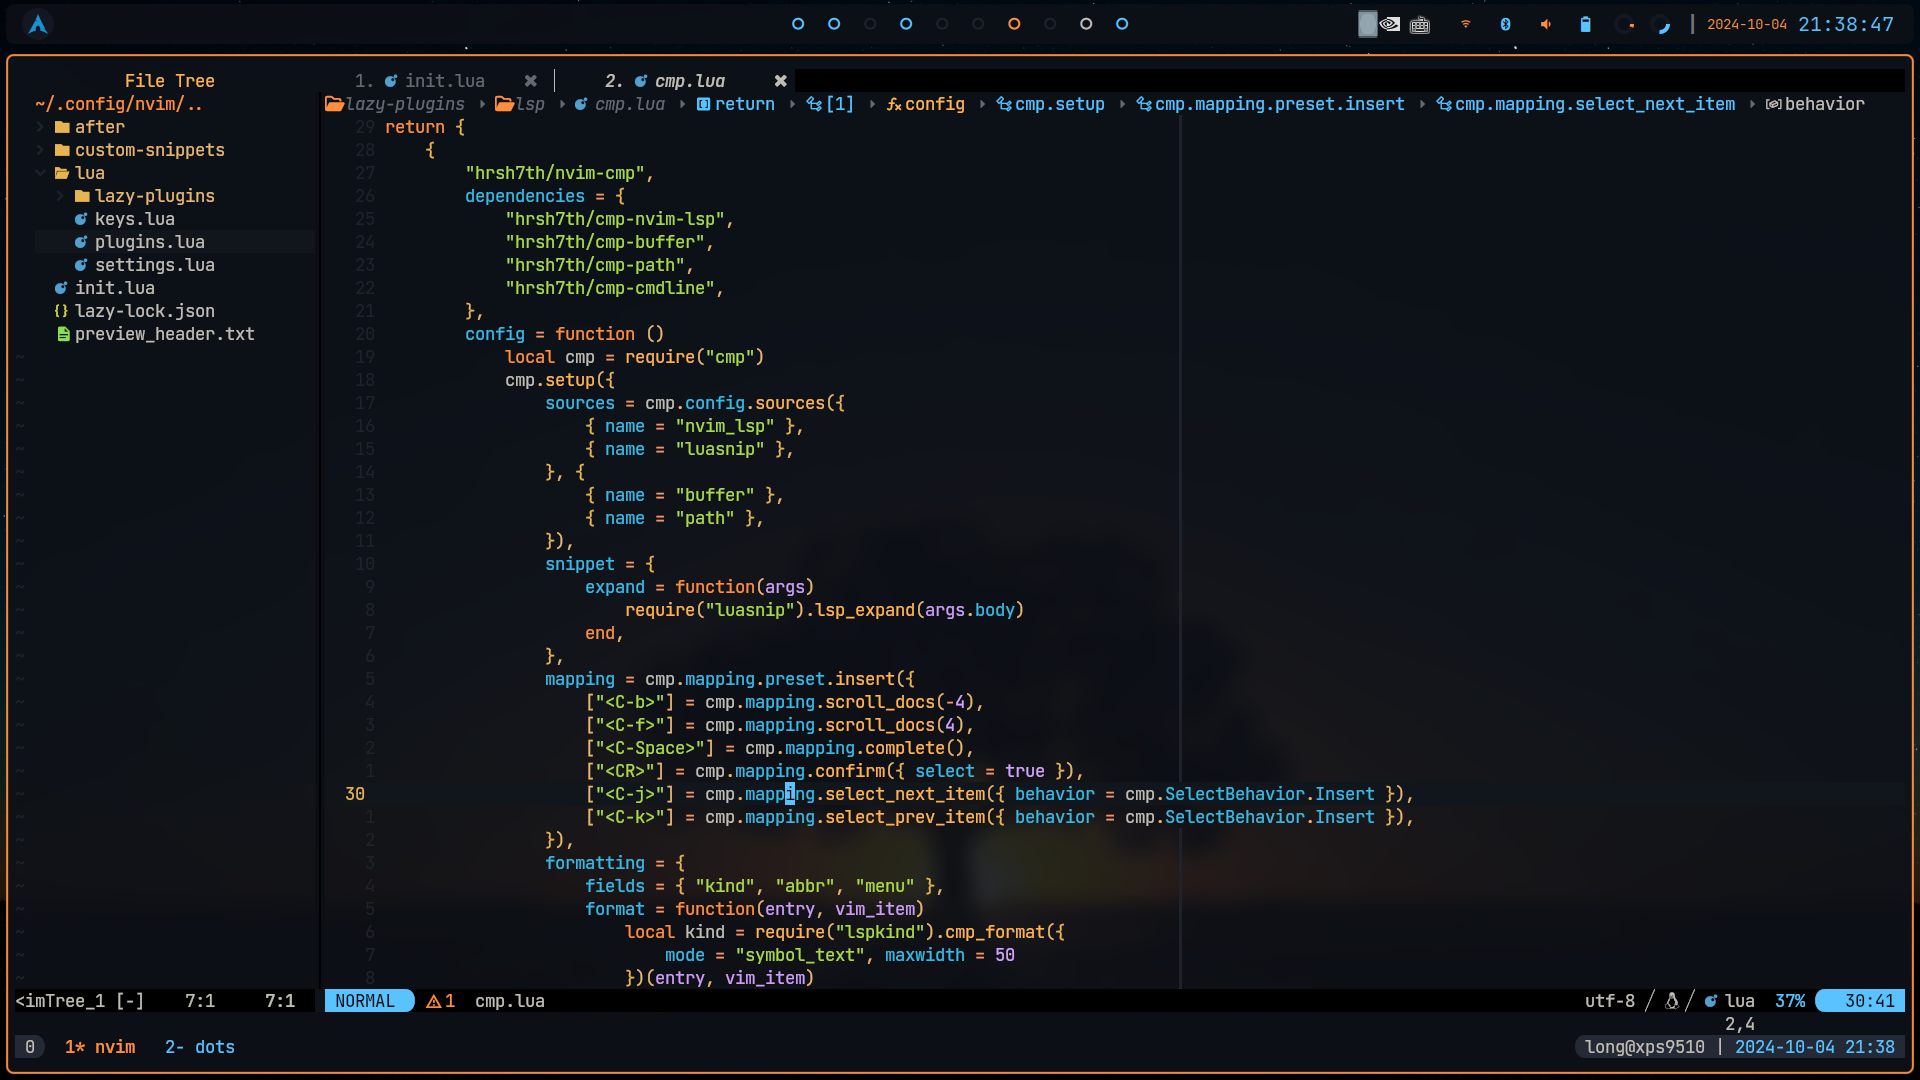The width and height of the screenshot is (1920, 1080).
Task: Click the '[1]' breadcrumb entry
Action: [830, 104]
